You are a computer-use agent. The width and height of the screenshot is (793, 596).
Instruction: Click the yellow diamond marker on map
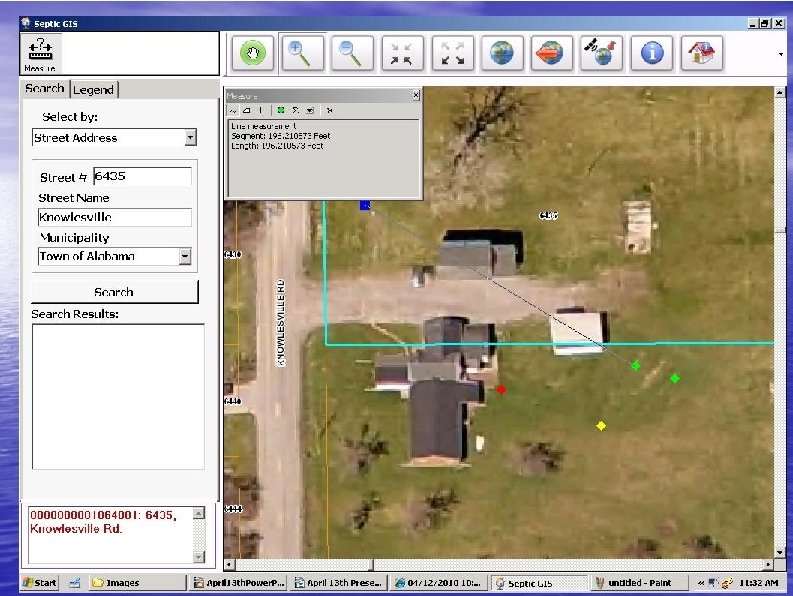pos(601,426)
